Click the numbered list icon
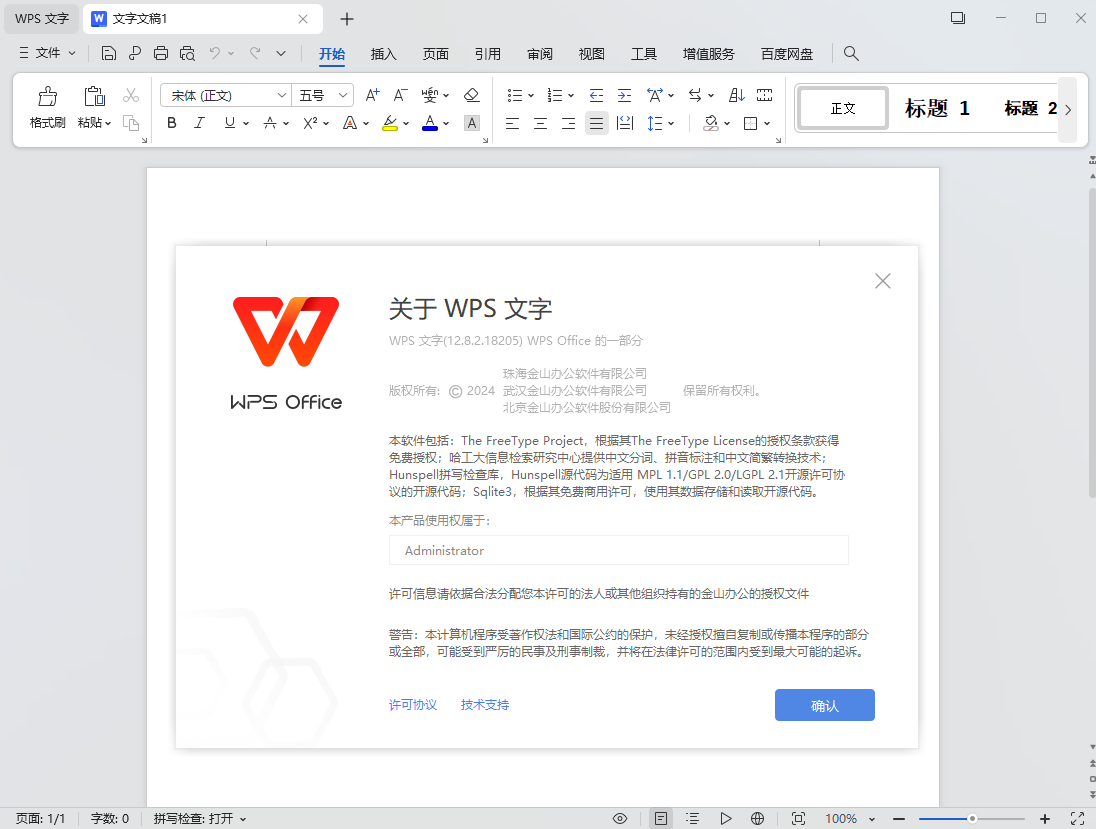1096x829 pixels. pos(555,95)
